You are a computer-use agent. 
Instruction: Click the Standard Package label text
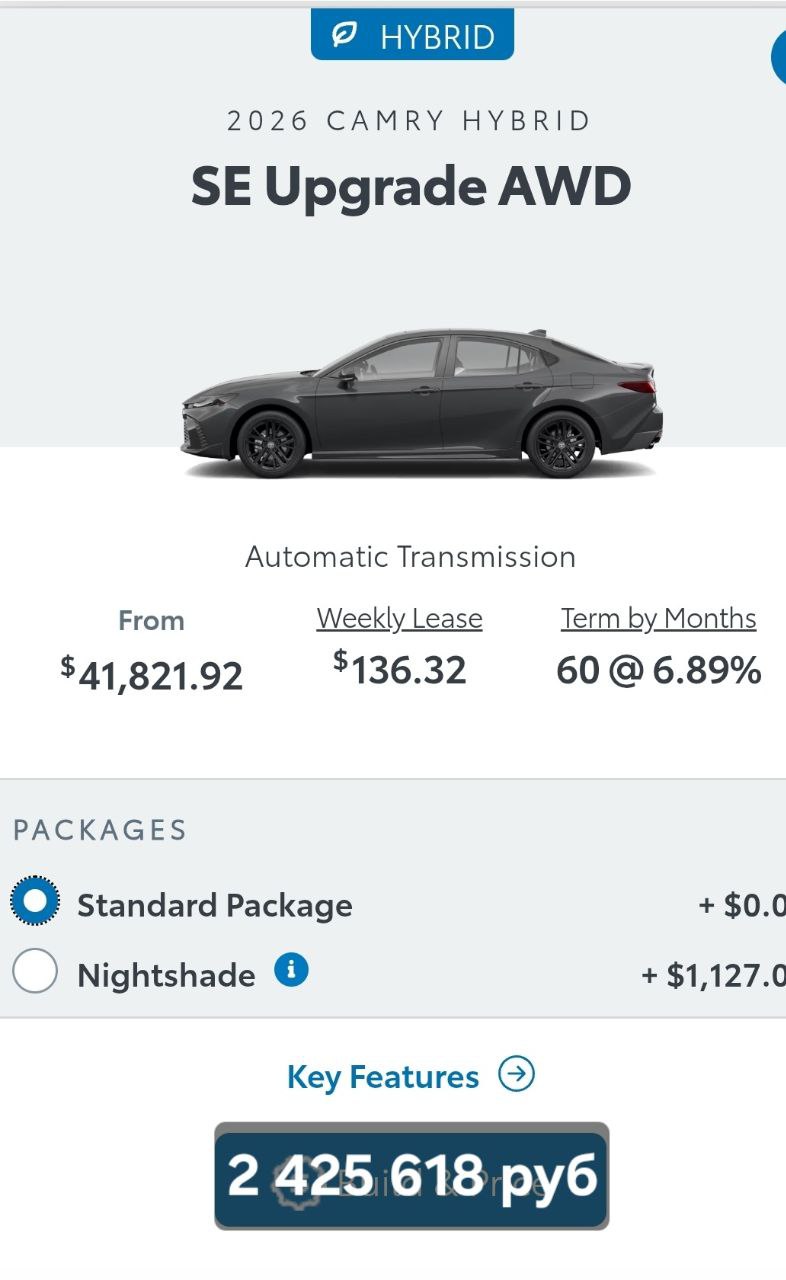click(214, 905)
